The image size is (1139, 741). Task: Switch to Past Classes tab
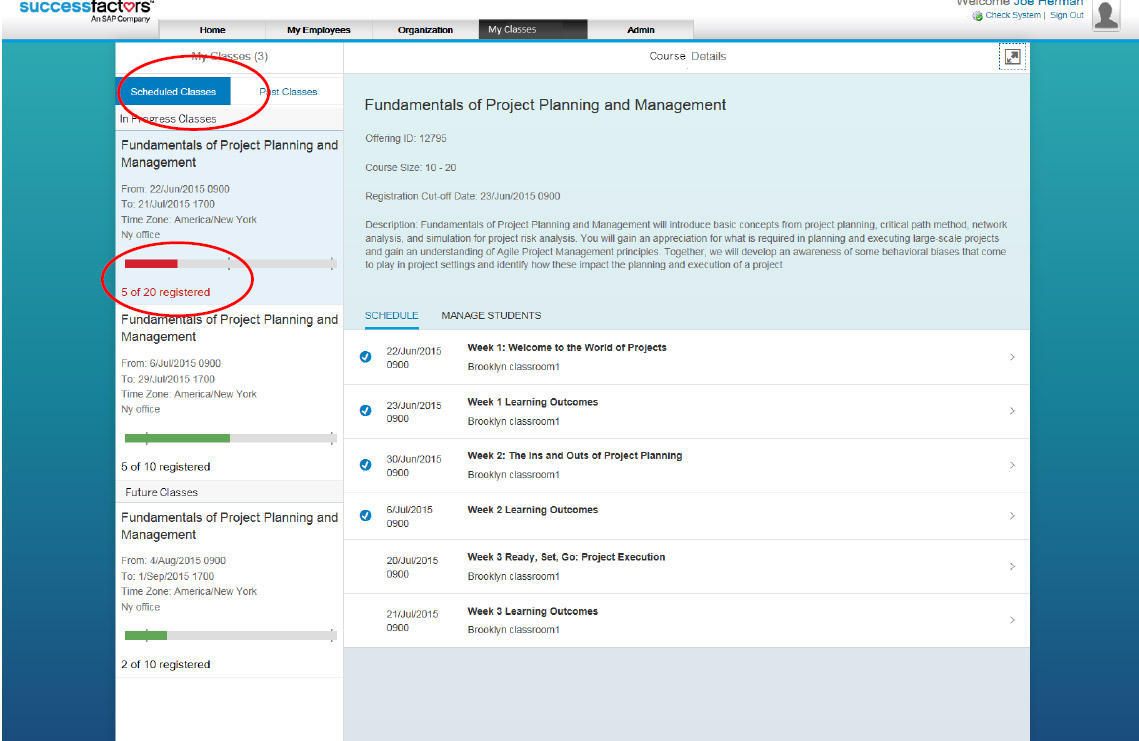pyautogui.click(x=288, y=92)
